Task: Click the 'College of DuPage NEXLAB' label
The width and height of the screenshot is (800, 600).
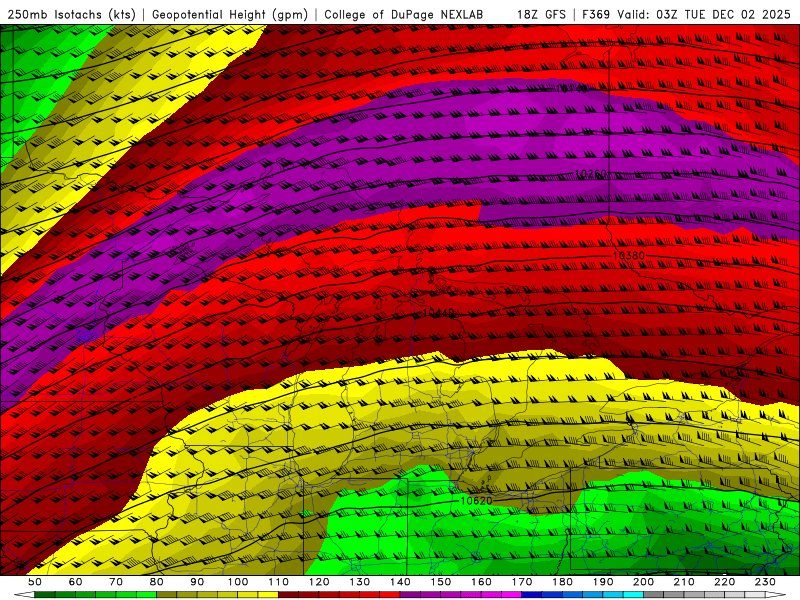Action: [x=404, y=15]
